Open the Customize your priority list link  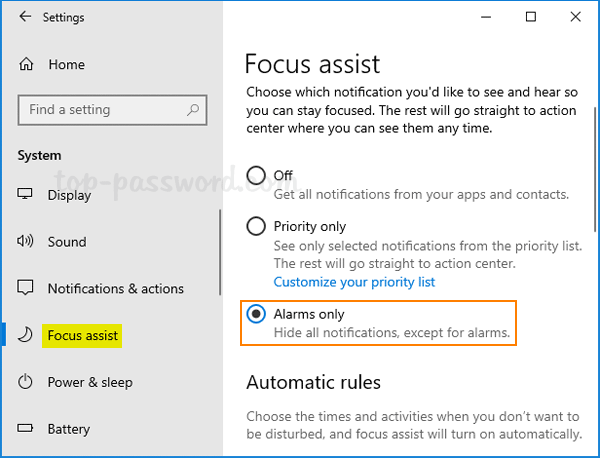[x=354, y=282]
